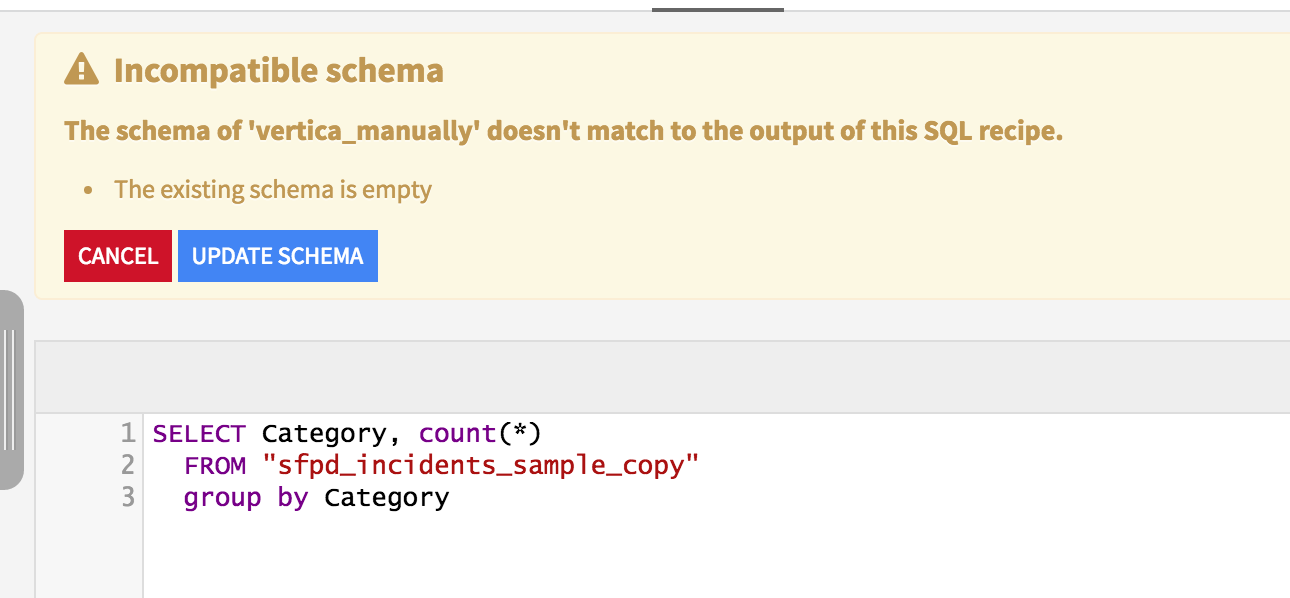Click the warning triangle icon
The image size is (1290, 598).
click(x=81, y=70)
